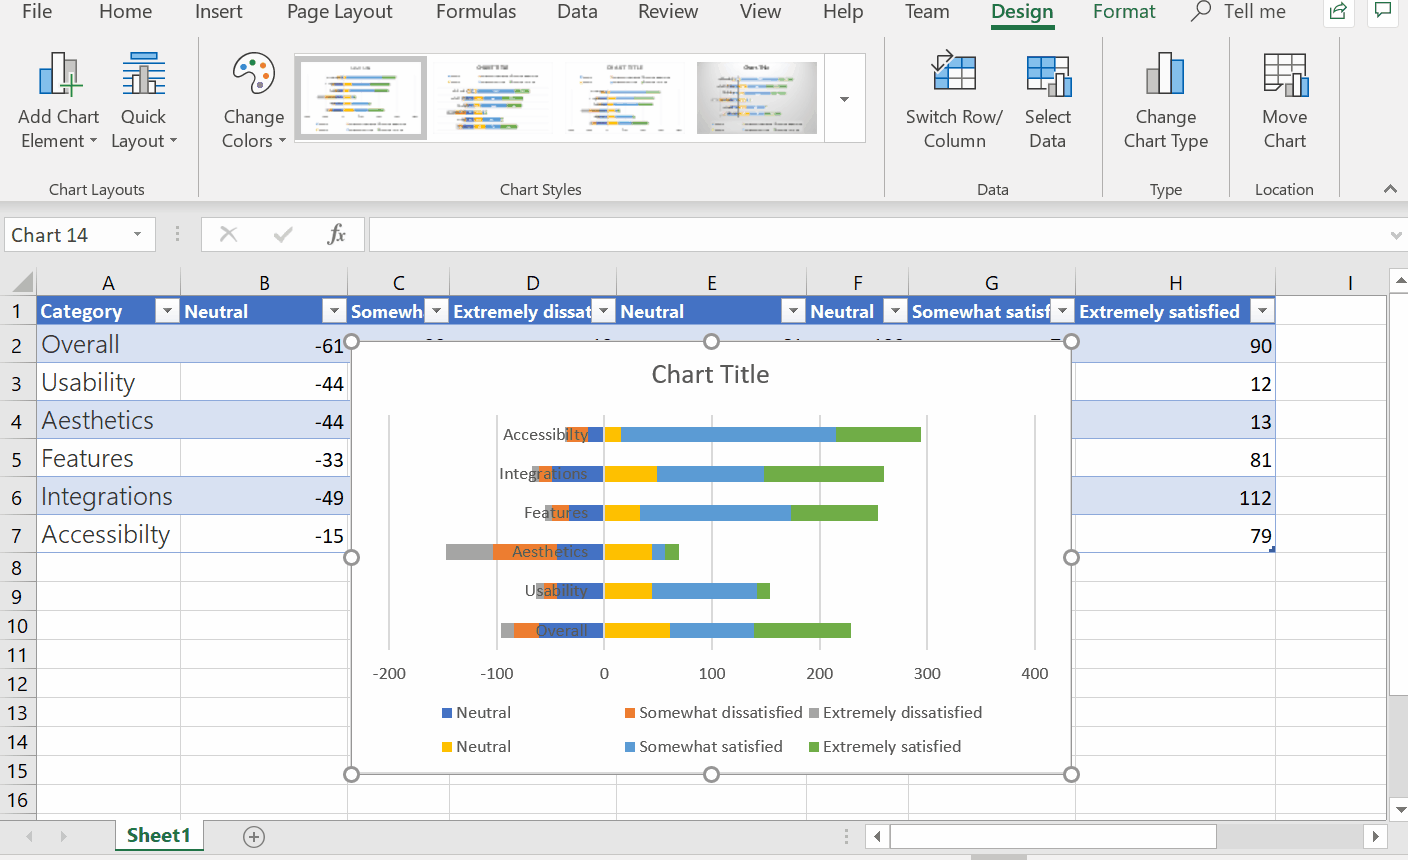The width and height of the screenshot is (1408, 860).
Task: Select the Sheet1 tab
Action: click(x=158, y=836)
